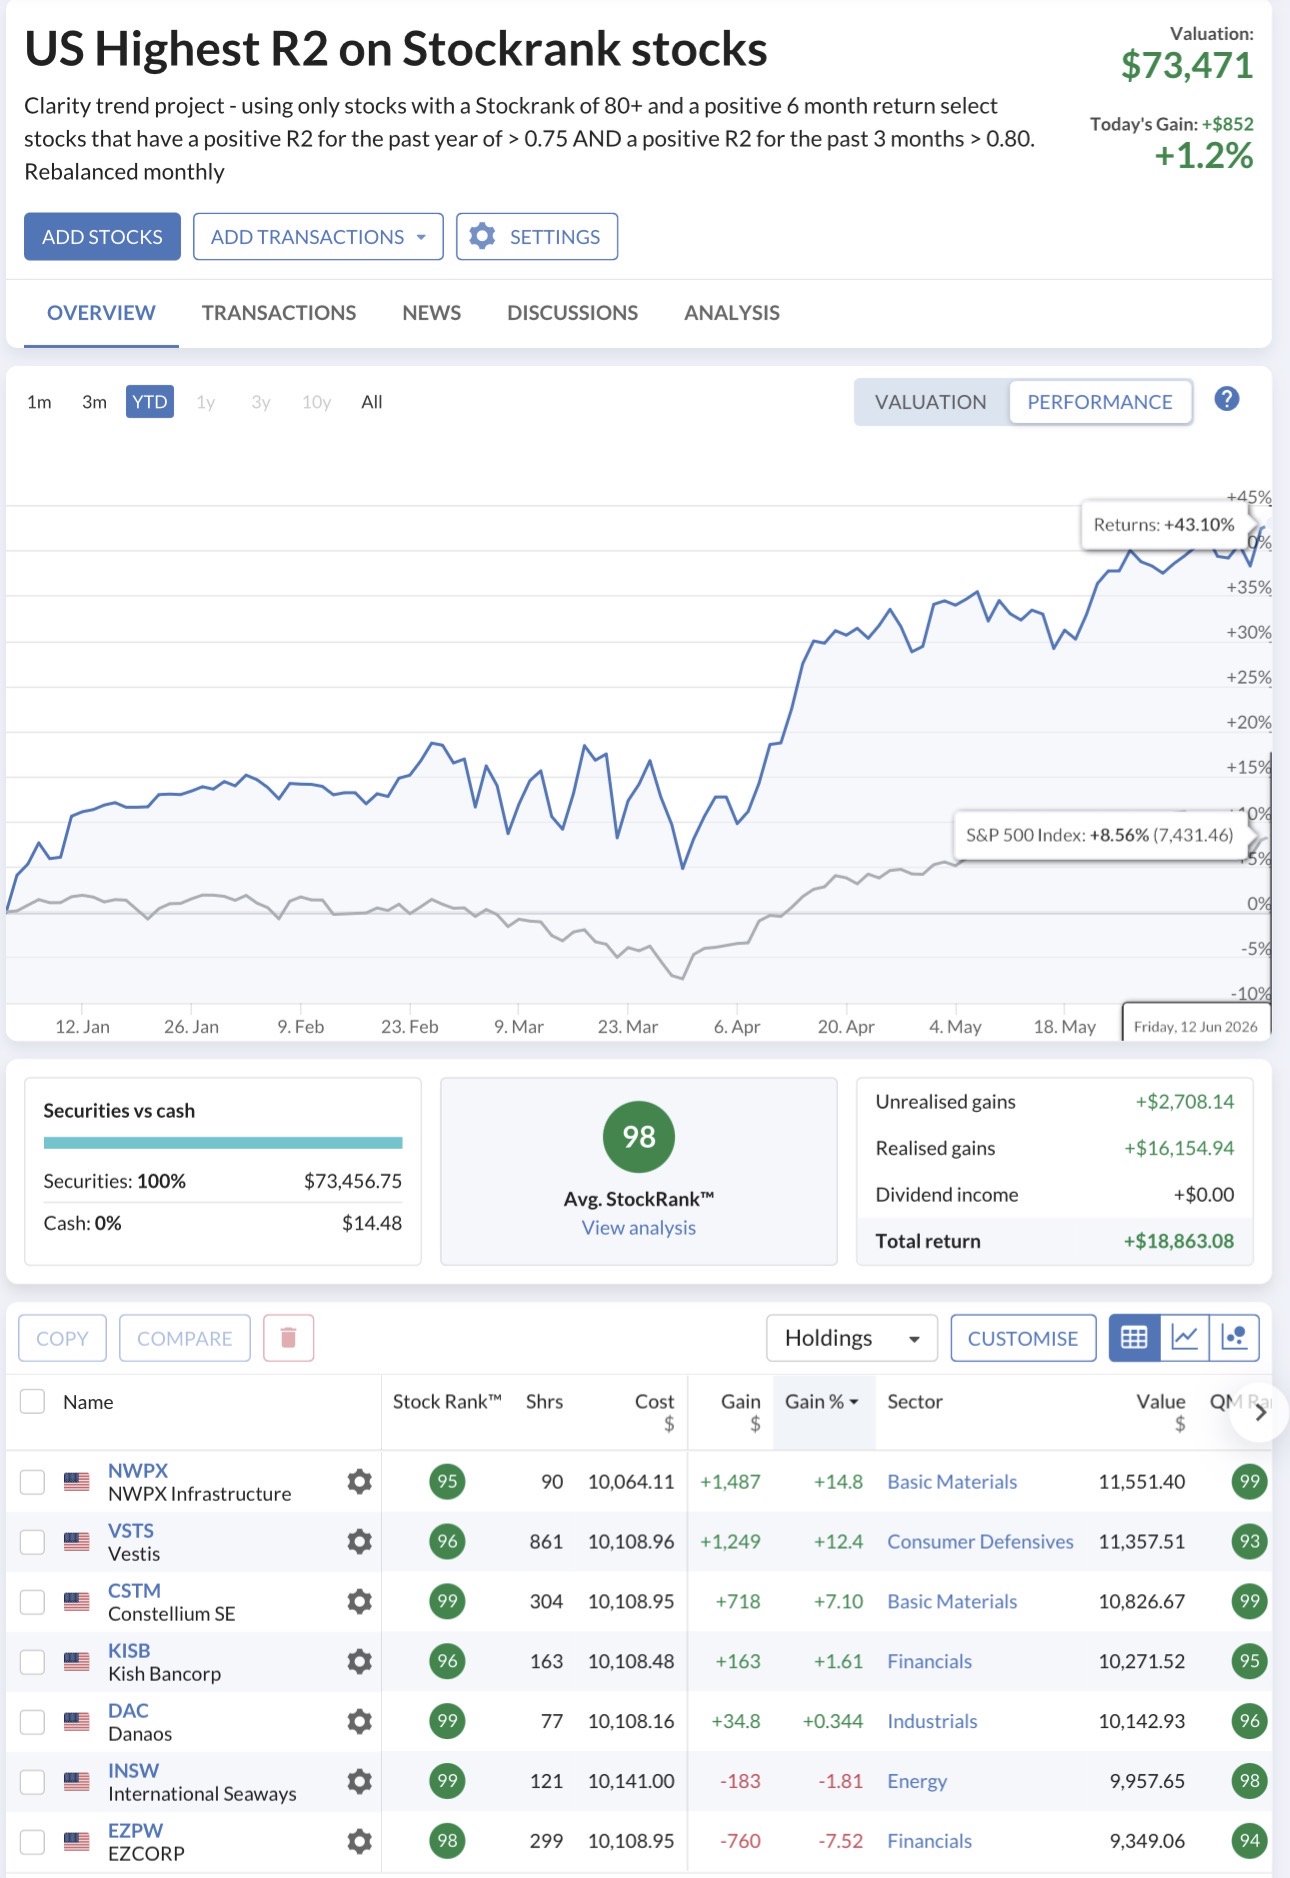Open the Discussions tab
The width and height of the screenshot is (1290, 1878).
coord(573,313)
